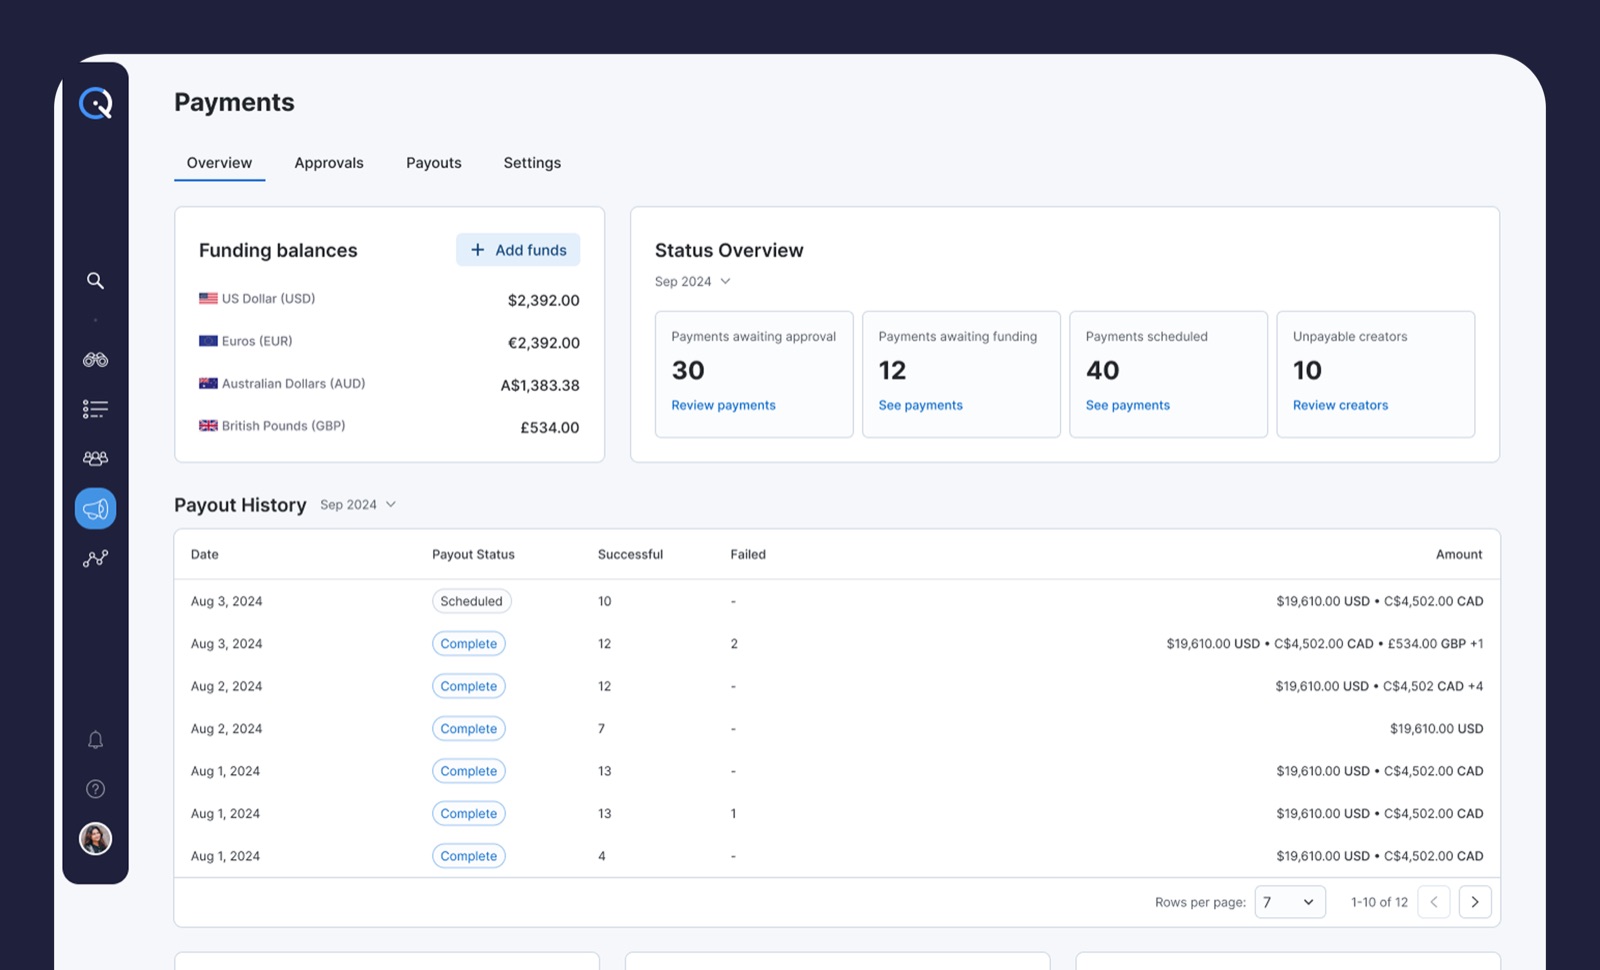Switch to the Approvals tab
Image resolution: width=1600 pixels, height=970 pixels.
click(329, 162)
